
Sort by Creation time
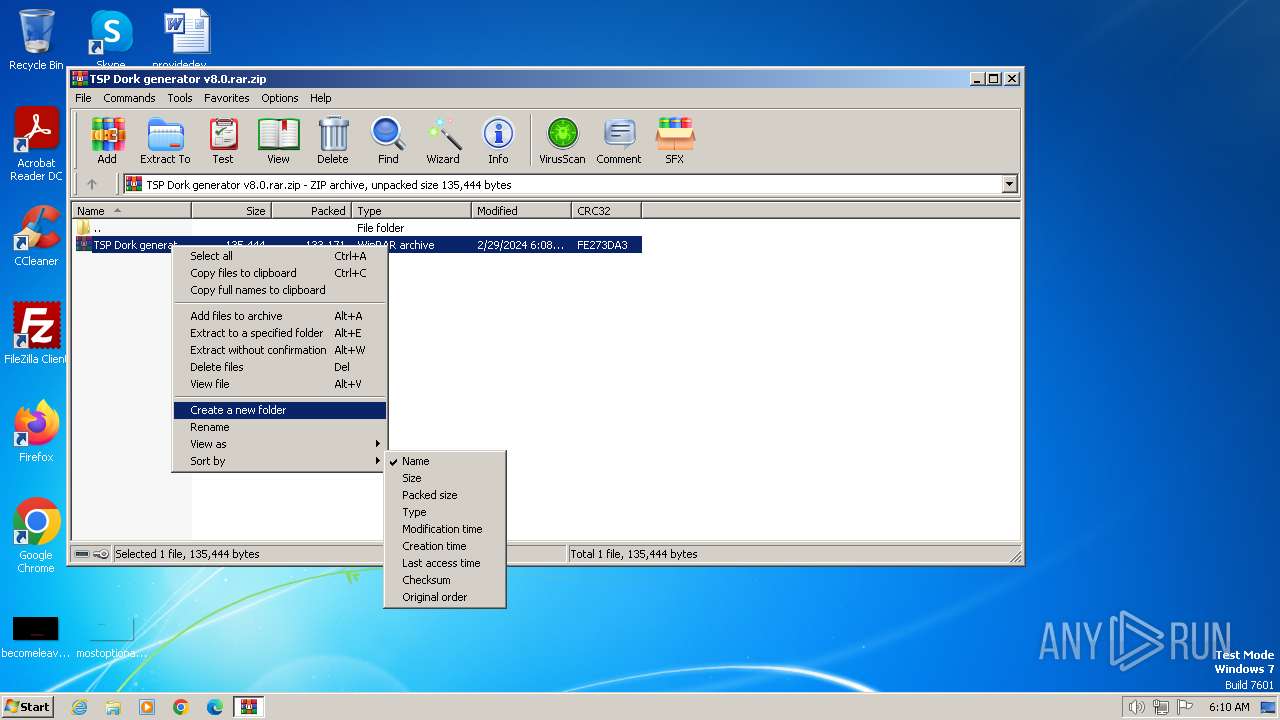tap(445, 546)
